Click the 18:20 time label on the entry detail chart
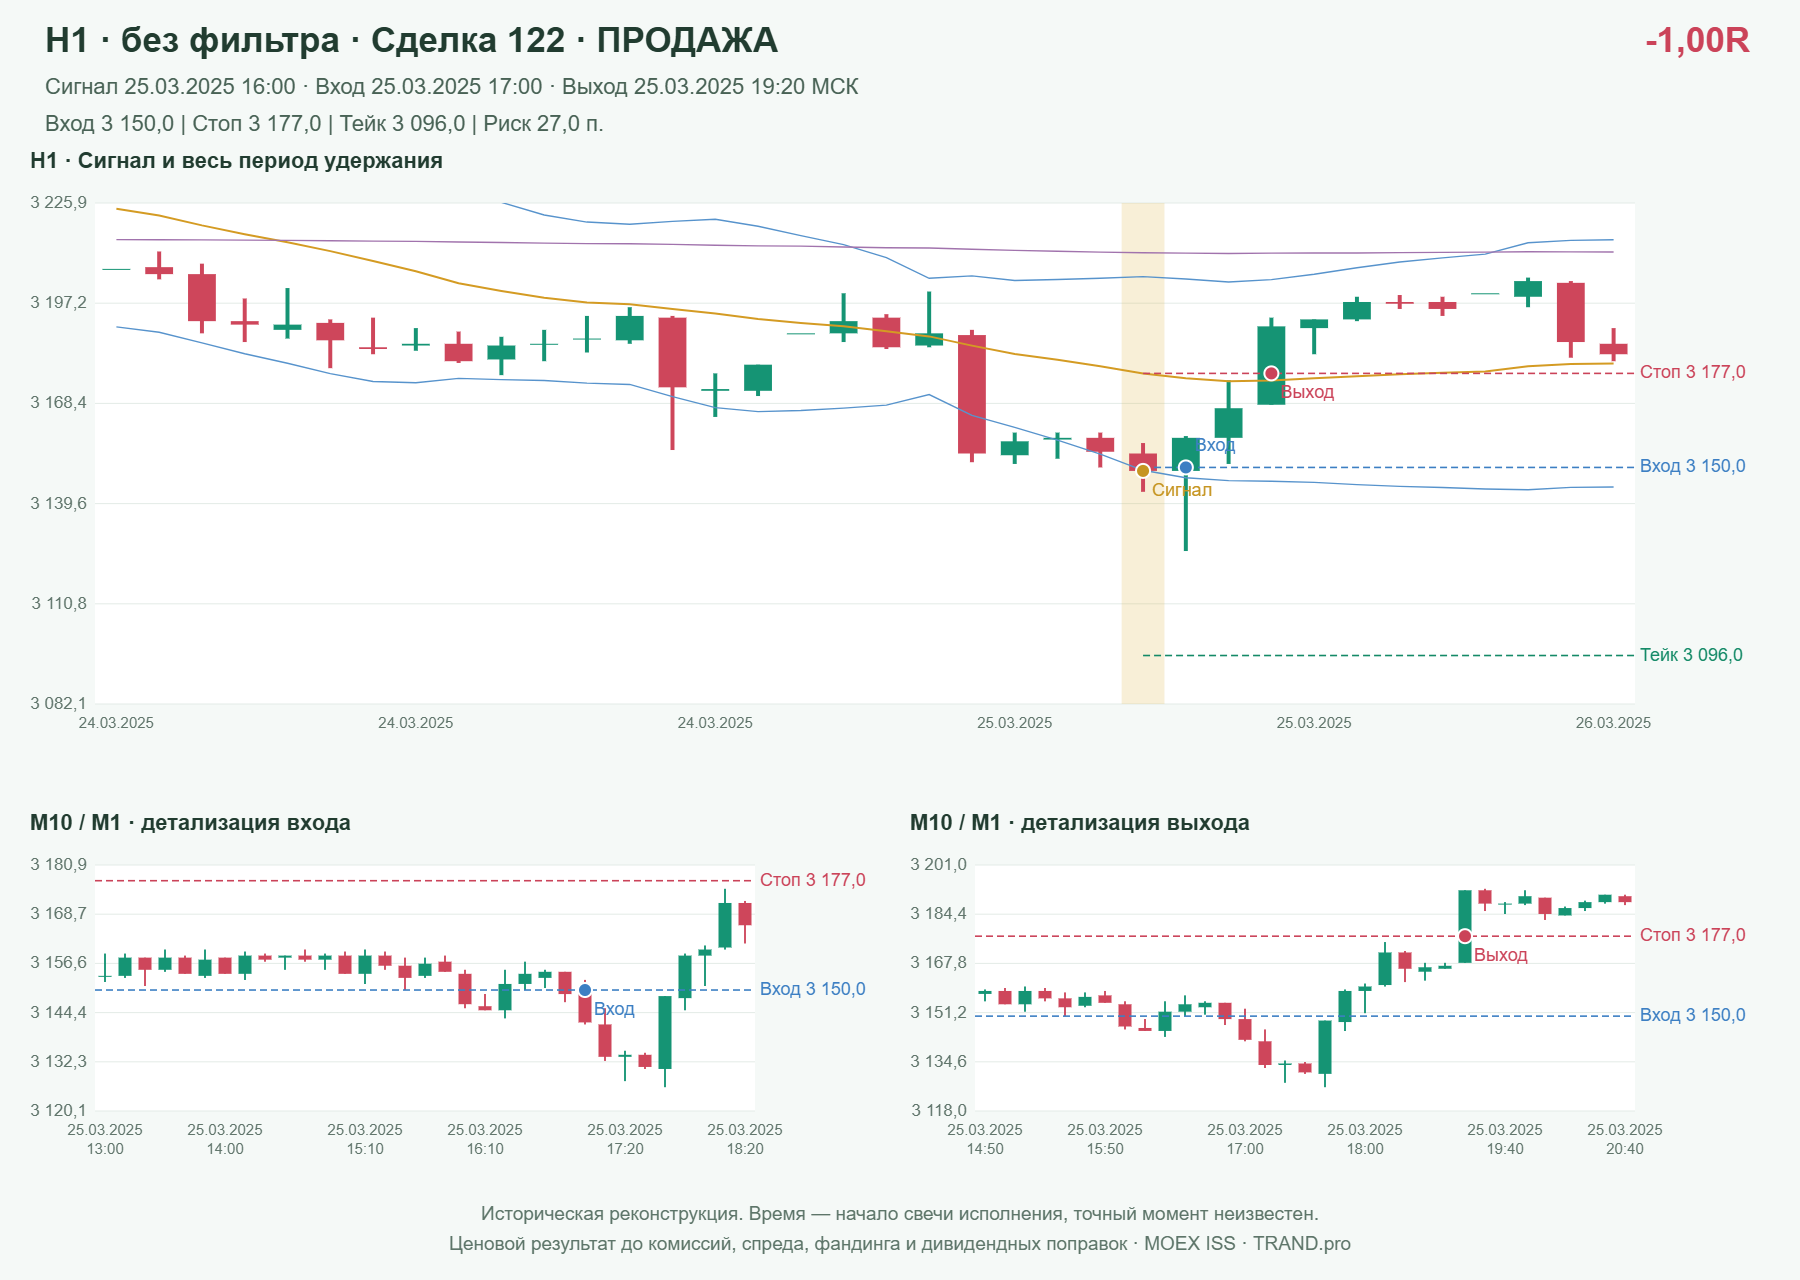The width and height of the screenshot is (1800, 1280). coord(745,1149)
